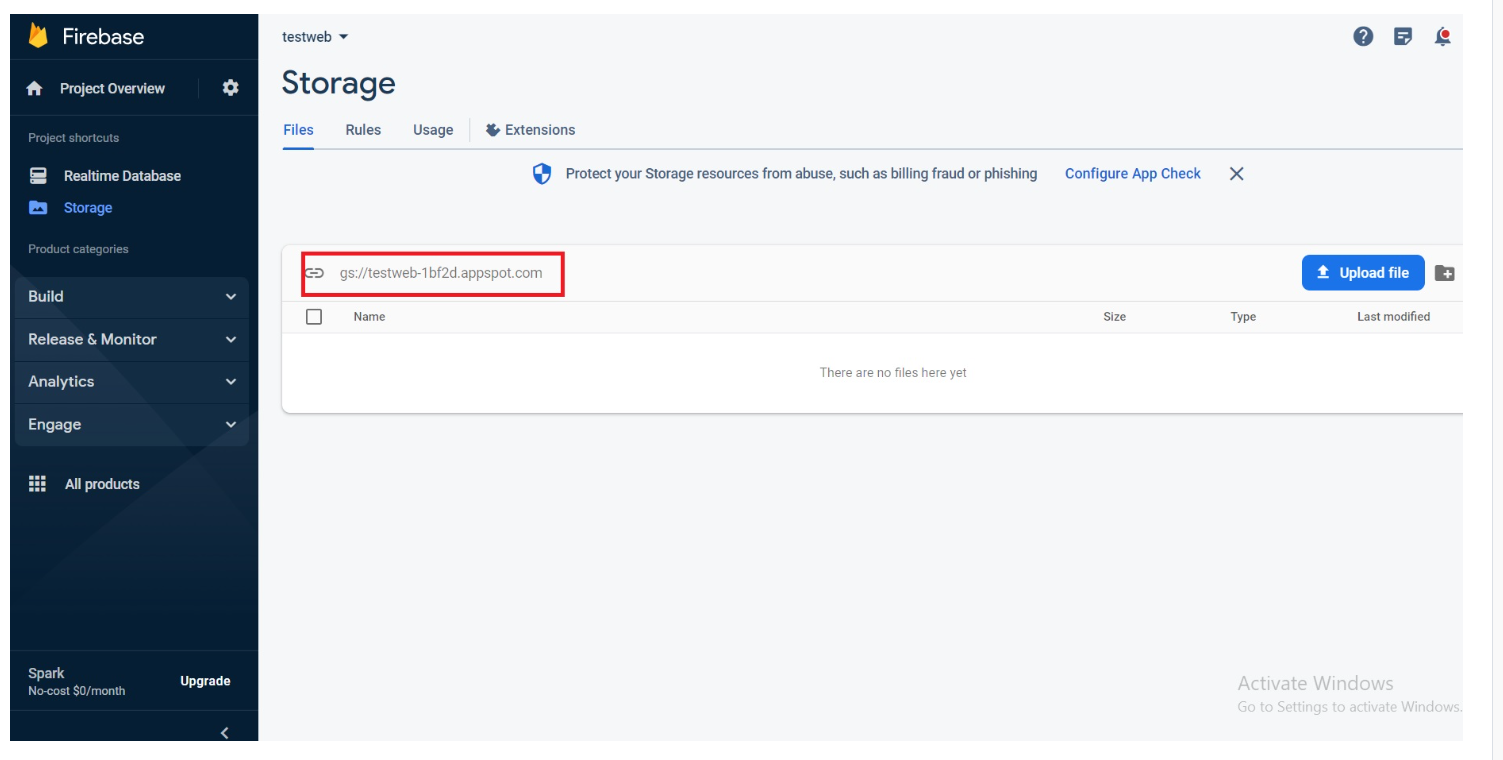Click the Firebase flame logo
1503x760 pixels.
pyautogui.click(x=38, y=36)
